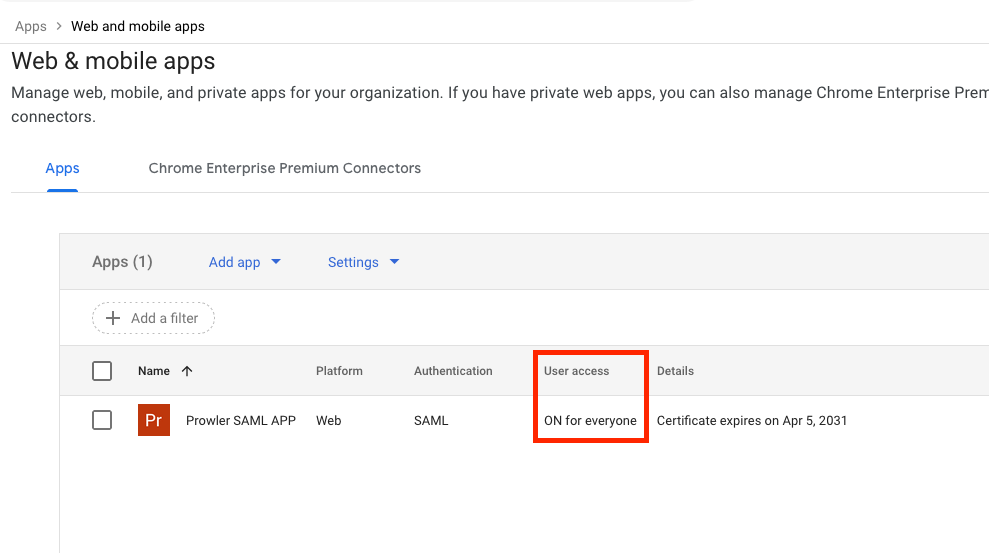Click Web and mobile apps breadcrumb
989x553 pixels.
pos(138,26)
